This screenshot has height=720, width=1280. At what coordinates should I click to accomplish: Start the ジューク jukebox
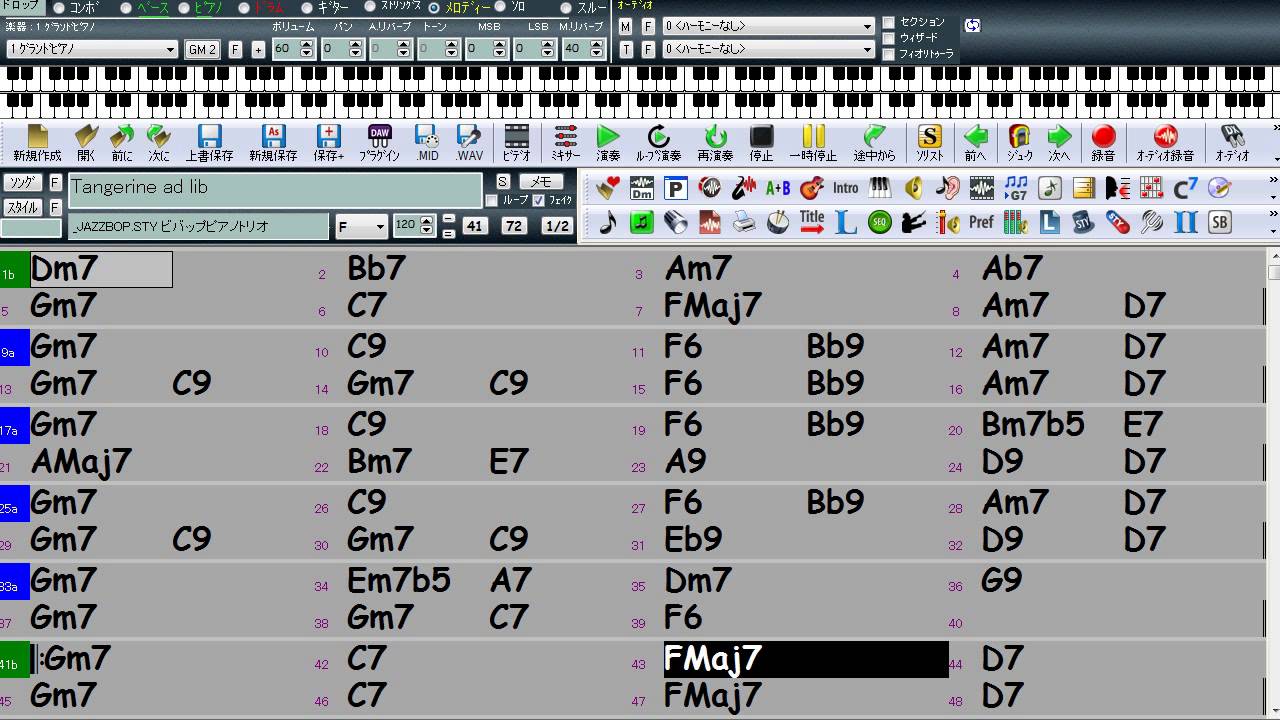click(1019, 143)
